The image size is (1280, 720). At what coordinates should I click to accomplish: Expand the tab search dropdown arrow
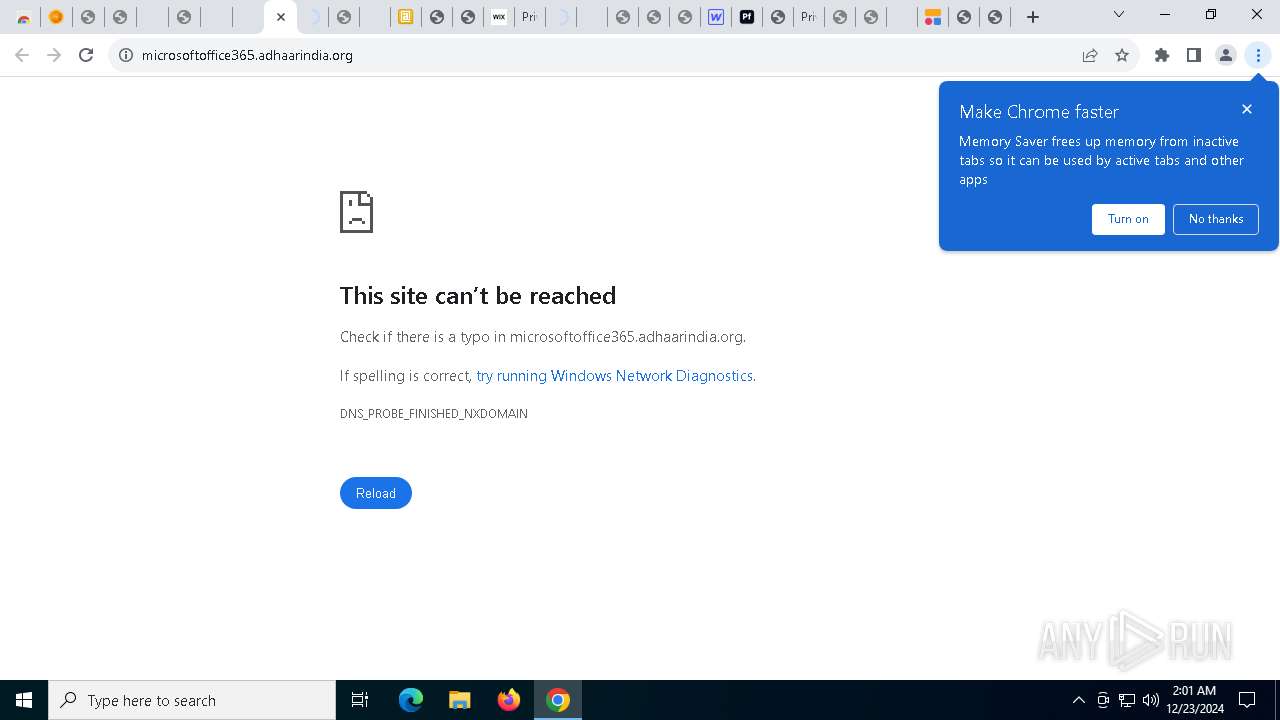point(1119,15)
